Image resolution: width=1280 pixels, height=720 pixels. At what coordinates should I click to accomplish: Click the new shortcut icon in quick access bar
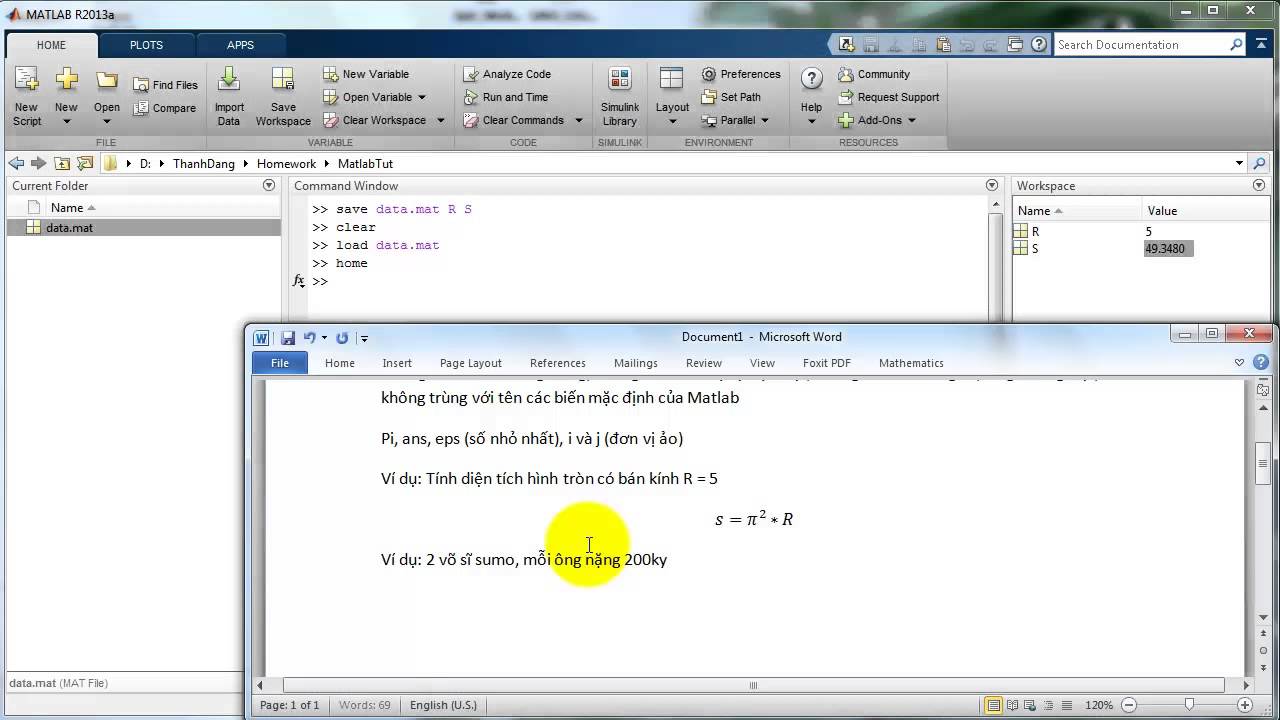coord(846,44)
